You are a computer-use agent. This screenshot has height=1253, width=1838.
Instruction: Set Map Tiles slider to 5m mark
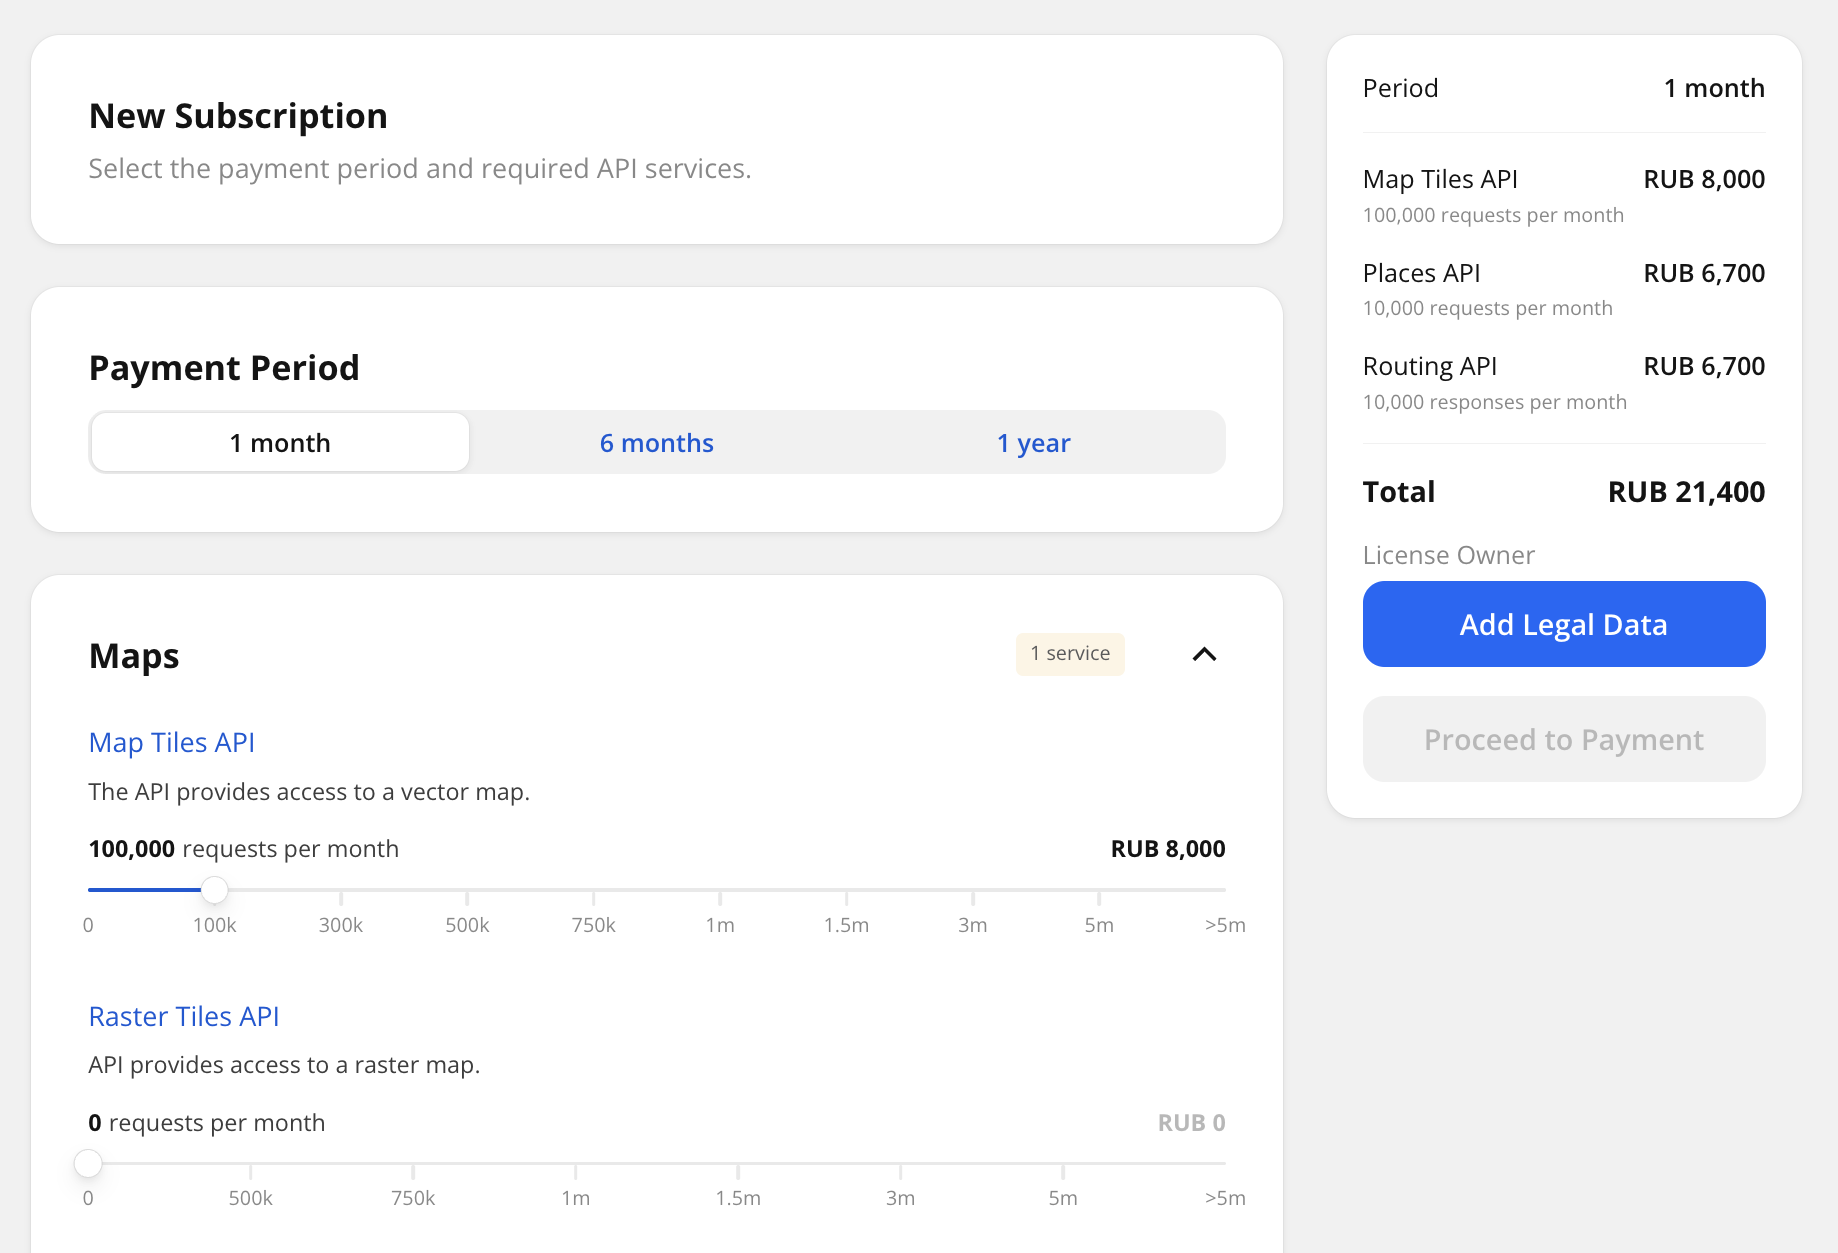(x=1099, y=889)
